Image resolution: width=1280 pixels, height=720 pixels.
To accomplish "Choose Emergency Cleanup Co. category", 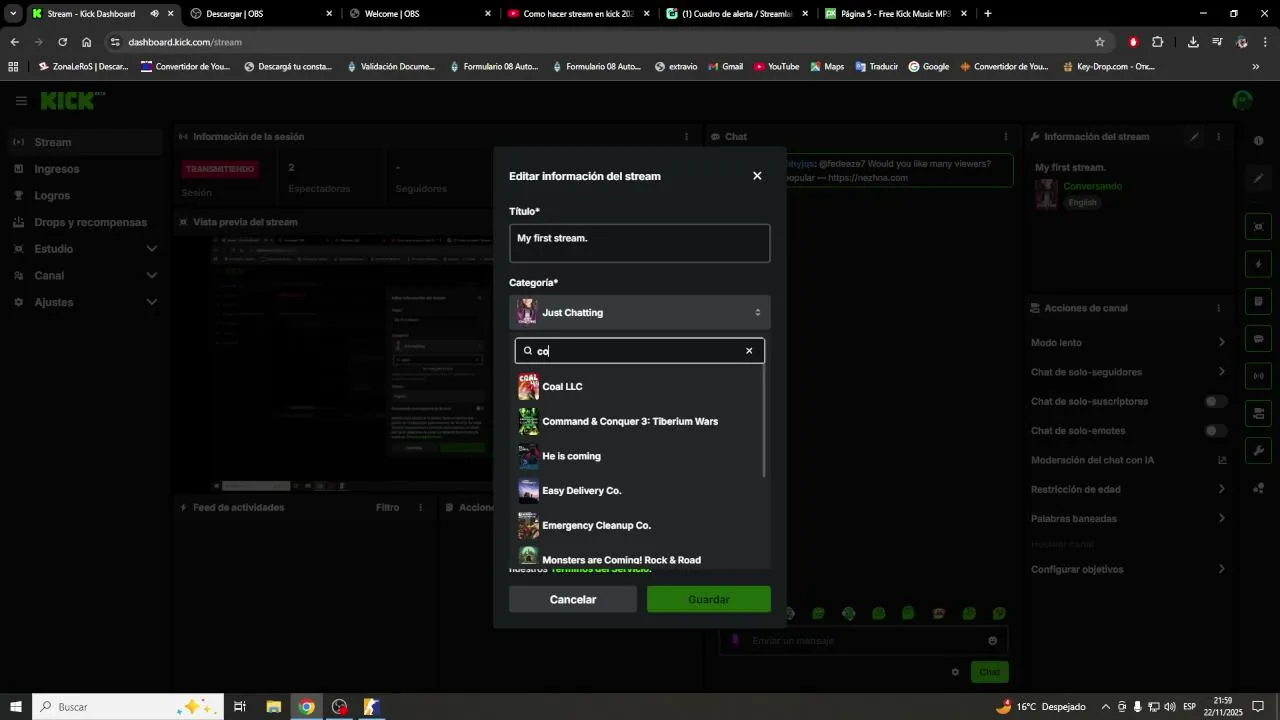I will 640,526.
